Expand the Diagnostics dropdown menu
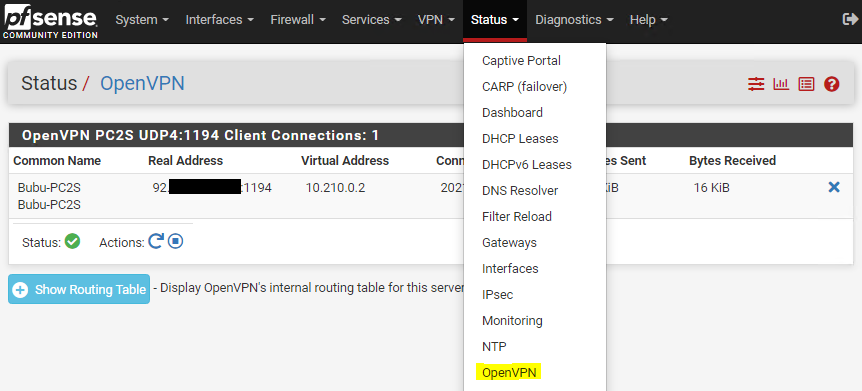Image resolution: width=862 pixels, height=391 pixels. pyautogui.click(x=574, y=20)
